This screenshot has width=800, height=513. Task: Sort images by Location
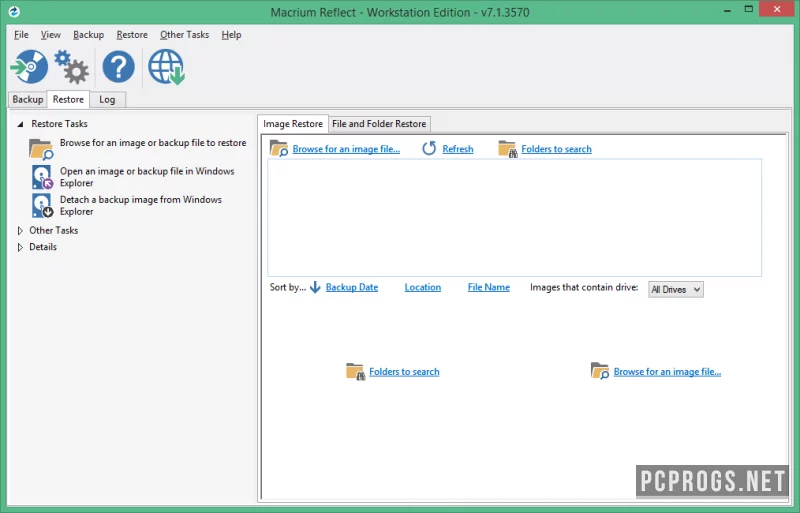(422, 287)
